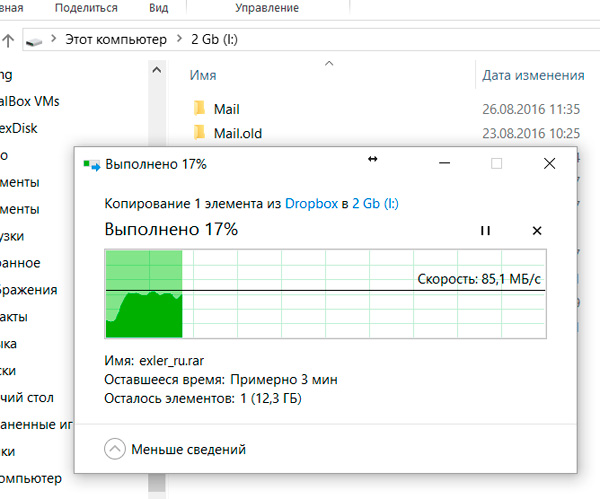Collapse details via Меньше сведений
This screenshot has height=499, width=600.
(176, 449)
